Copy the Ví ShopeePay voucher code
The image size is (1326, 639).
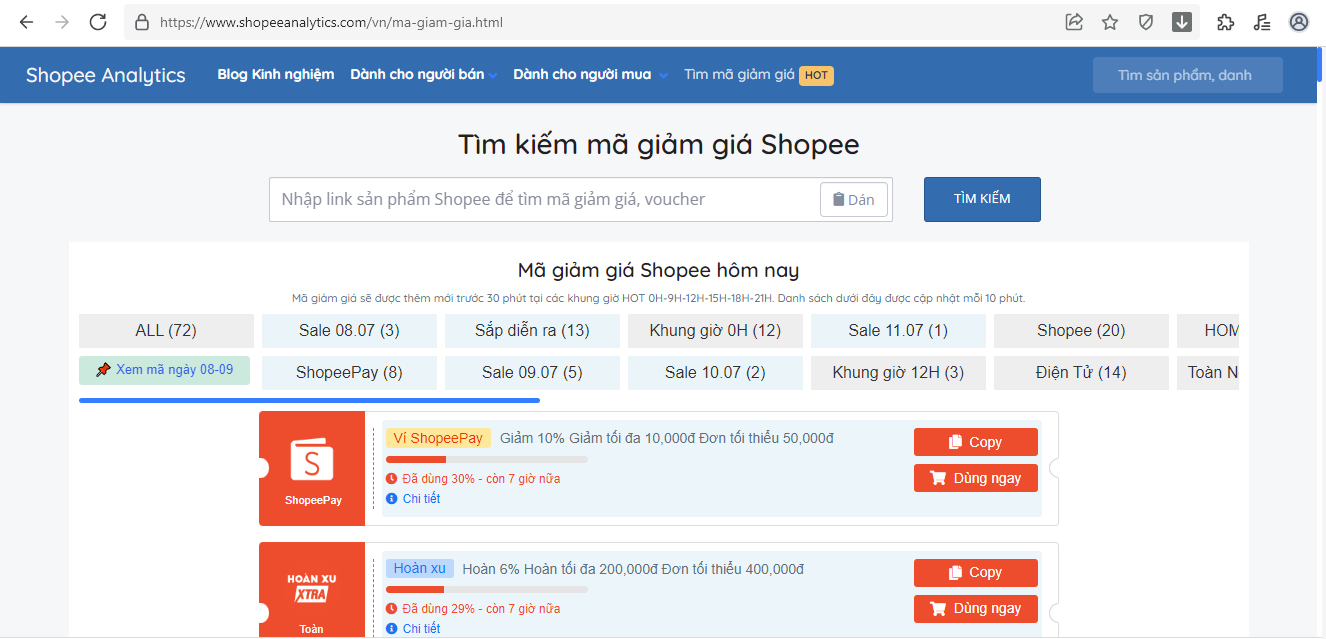coord(975,442)
